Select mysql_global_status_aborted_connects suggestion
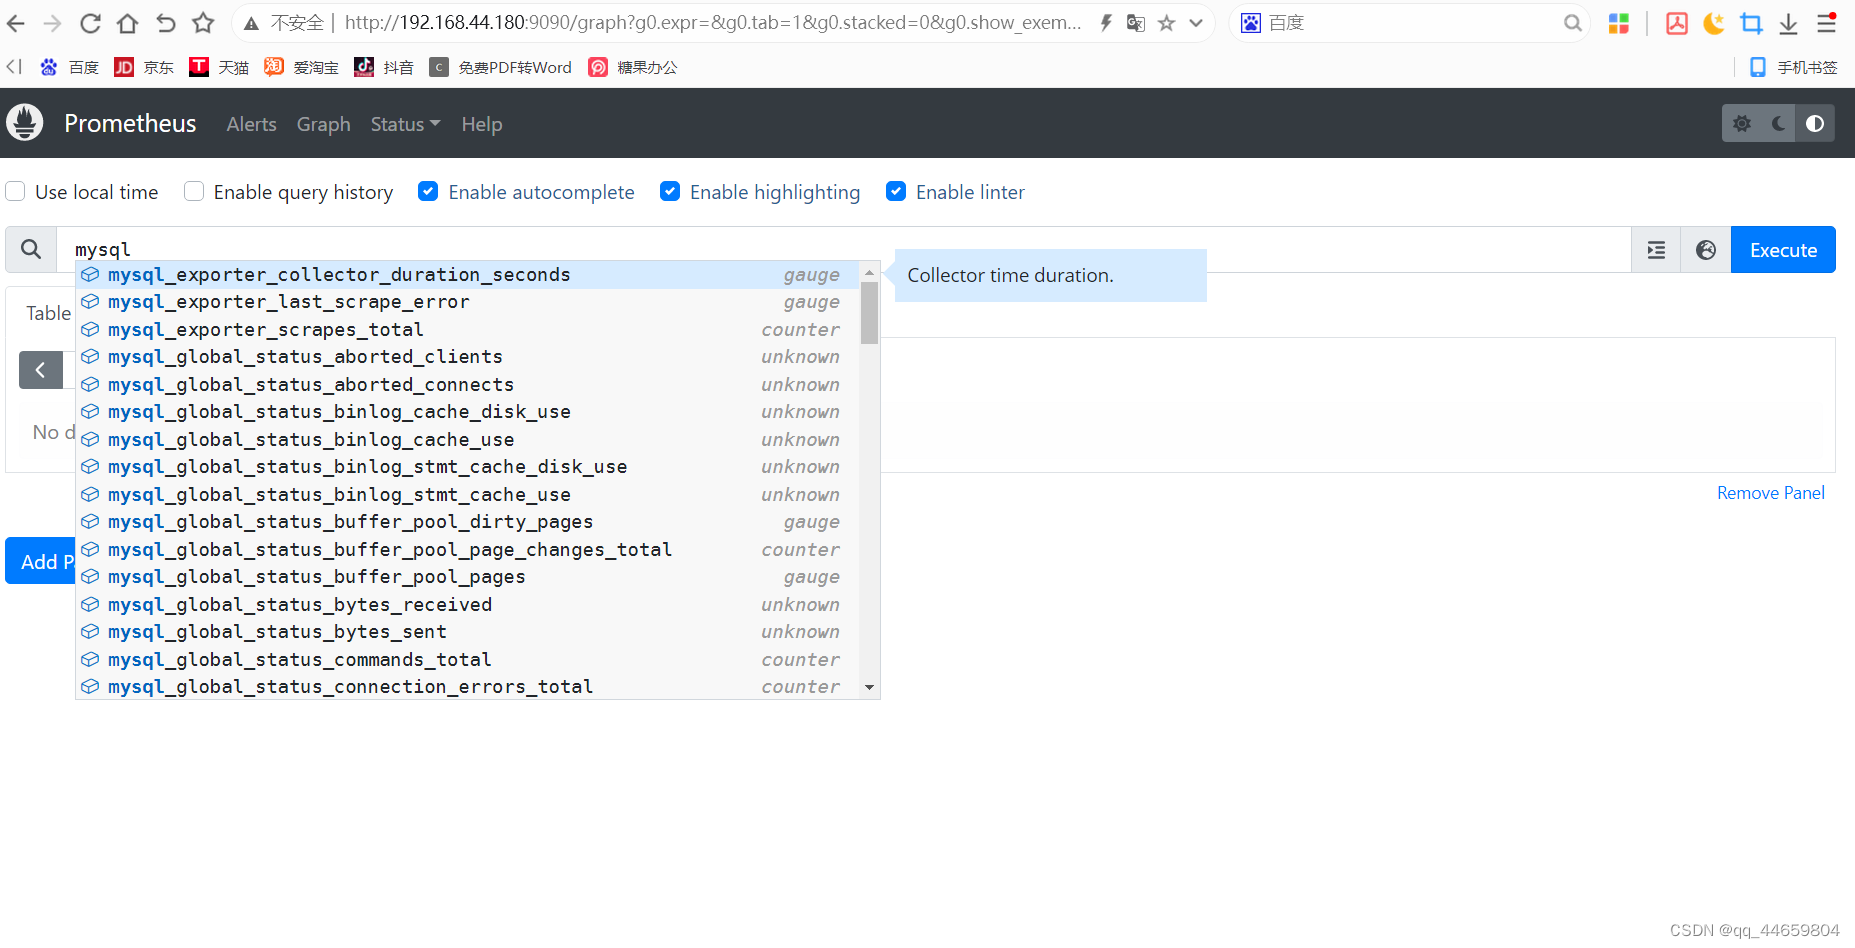The width and height of the screenshot is (1855, 948). coord(467,385)
